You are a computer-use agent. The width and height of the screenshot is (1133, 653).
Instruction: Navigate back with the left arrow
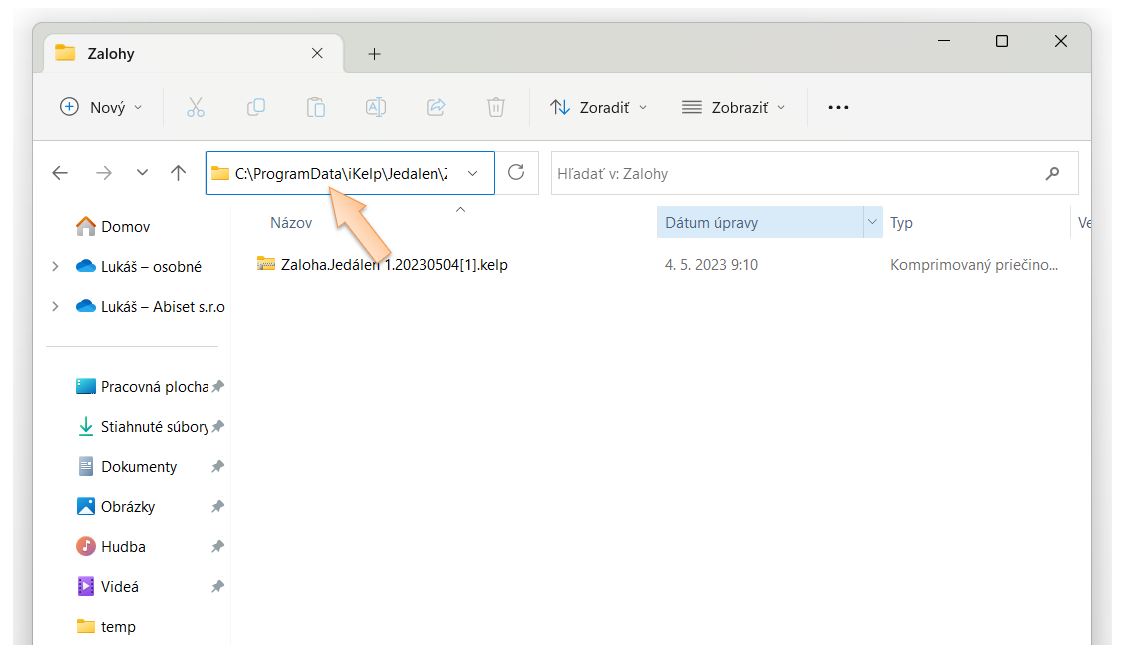pos(60,173)
